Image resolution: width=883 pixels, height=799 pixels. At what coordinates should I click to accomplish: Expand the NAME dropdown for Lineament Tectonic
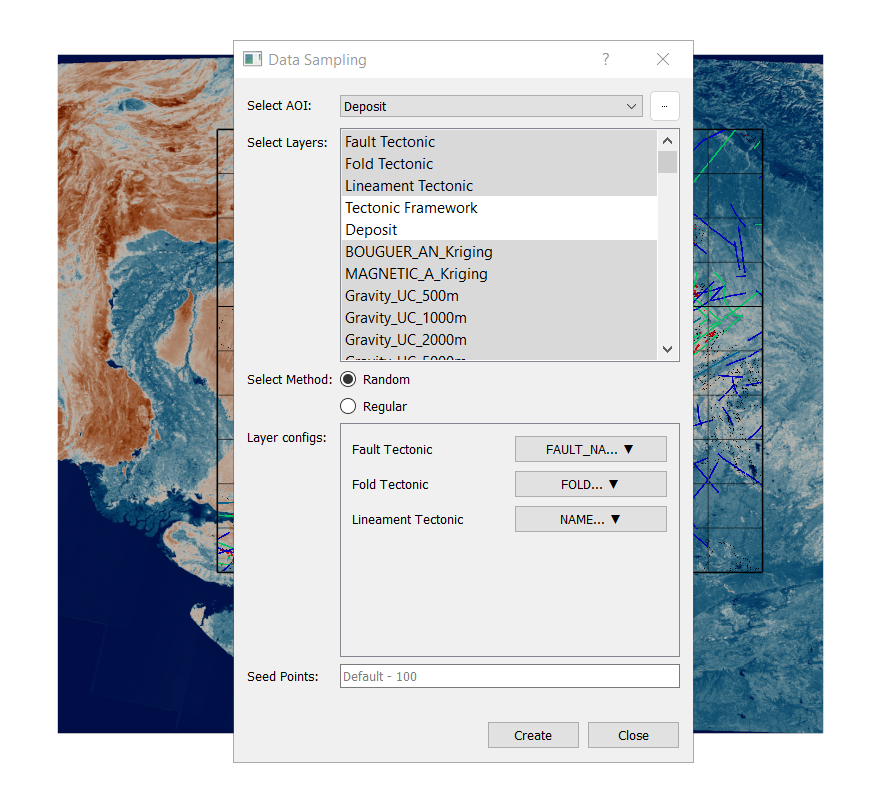pyautogui.click(x=590, y=520)
